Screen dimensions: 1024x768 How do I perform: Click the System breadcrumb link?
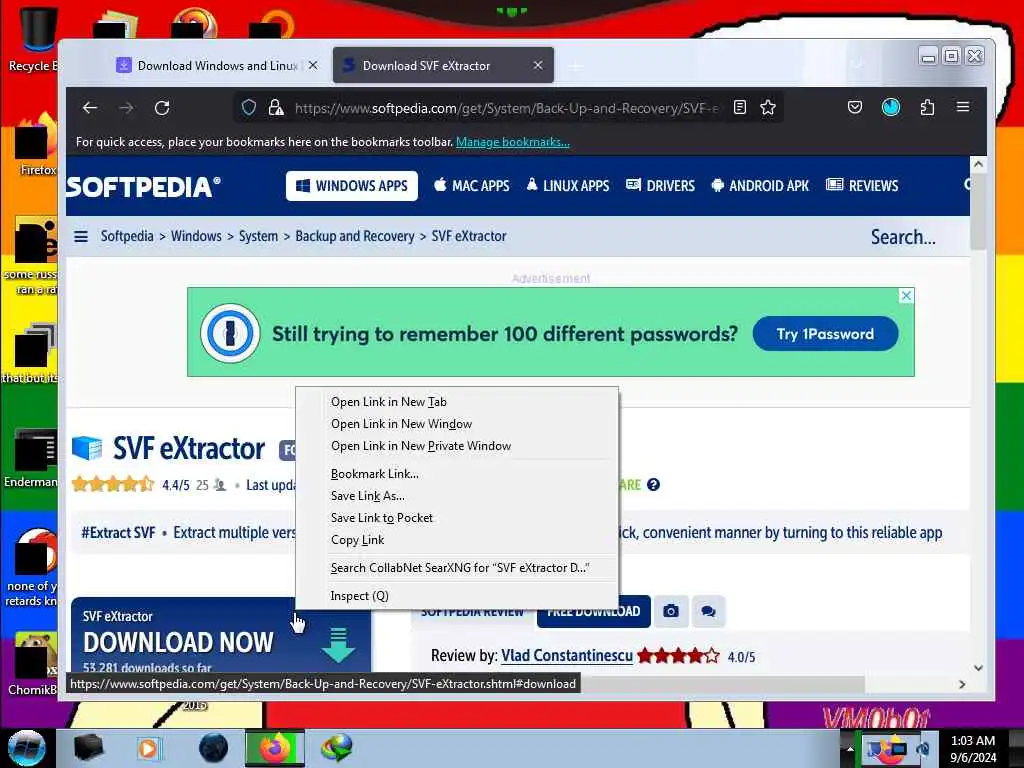[x=258, y=236]
